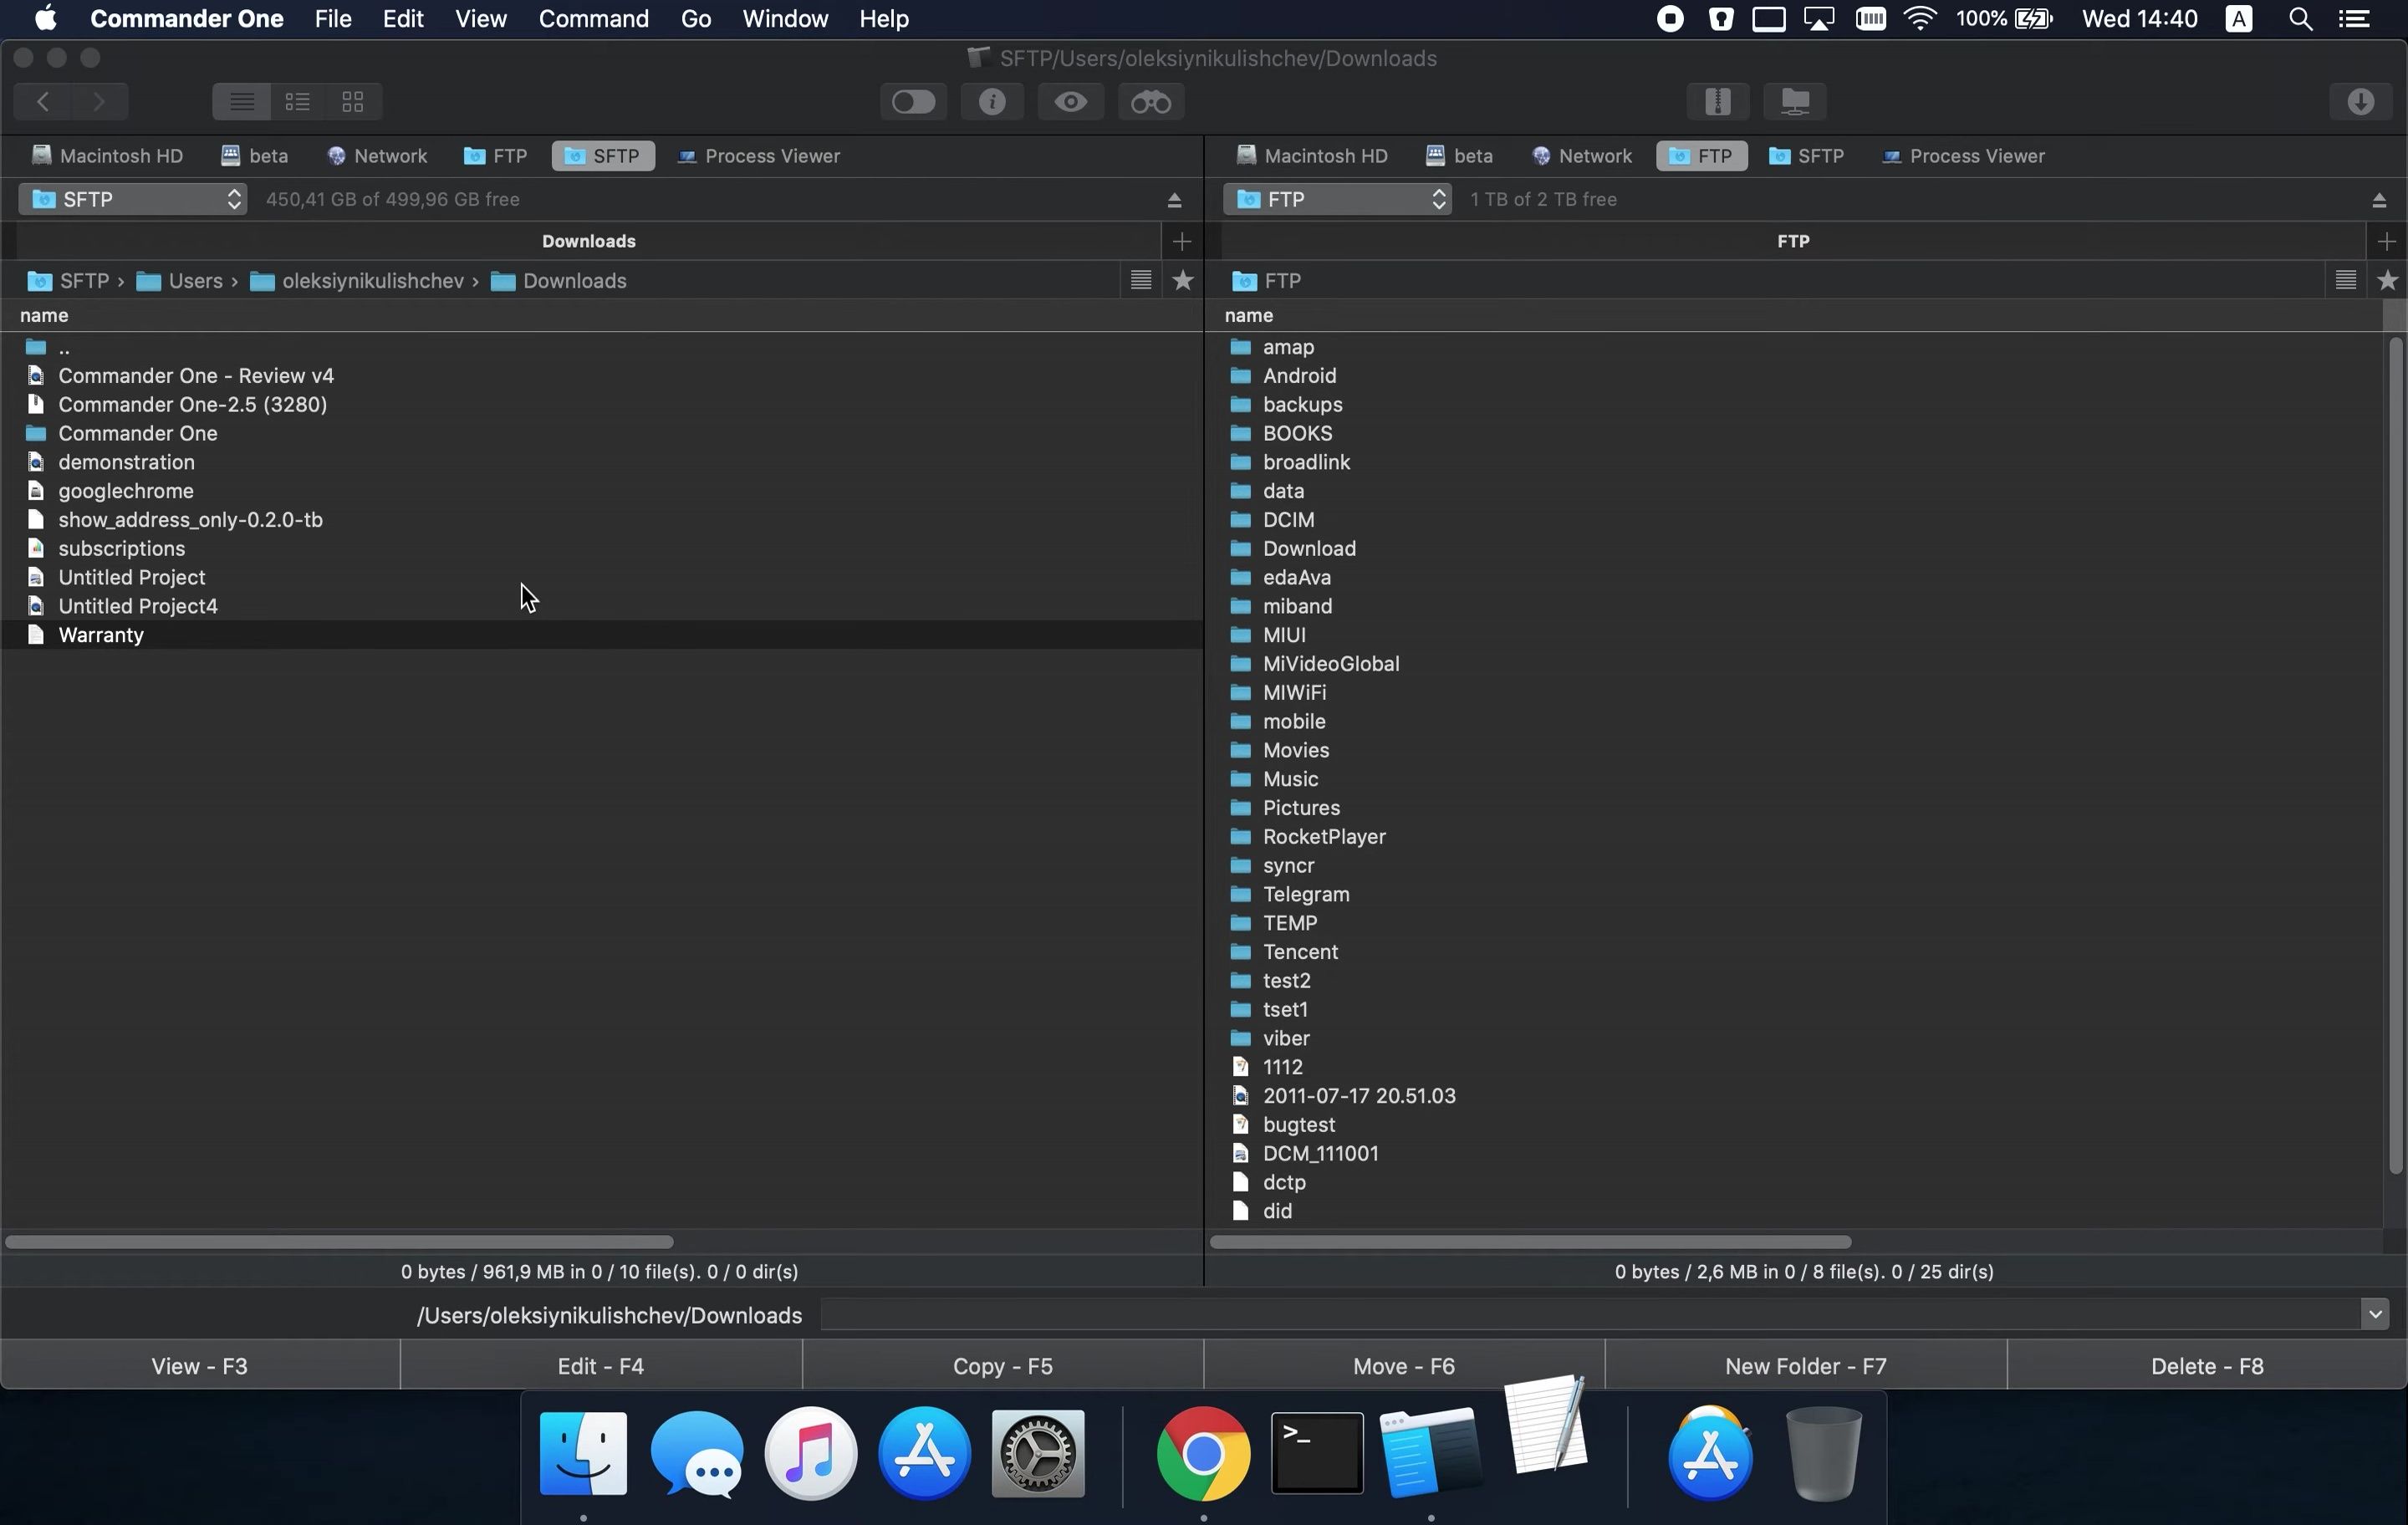Viewport: 2408px width, 1525px height.
Task: Select googlechrome file in left panel
Action: coord(601,491)
